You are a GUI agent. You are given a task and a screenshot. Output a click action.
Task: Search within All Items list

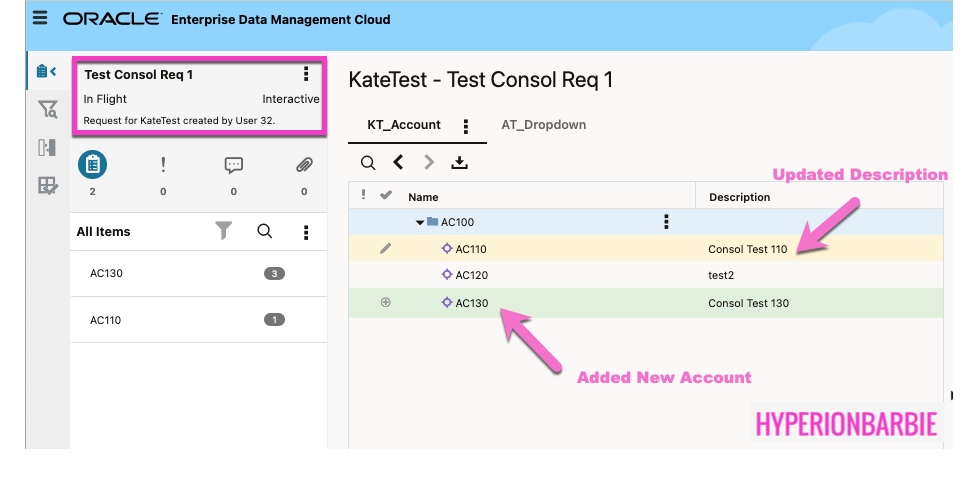tap(265, 231)
